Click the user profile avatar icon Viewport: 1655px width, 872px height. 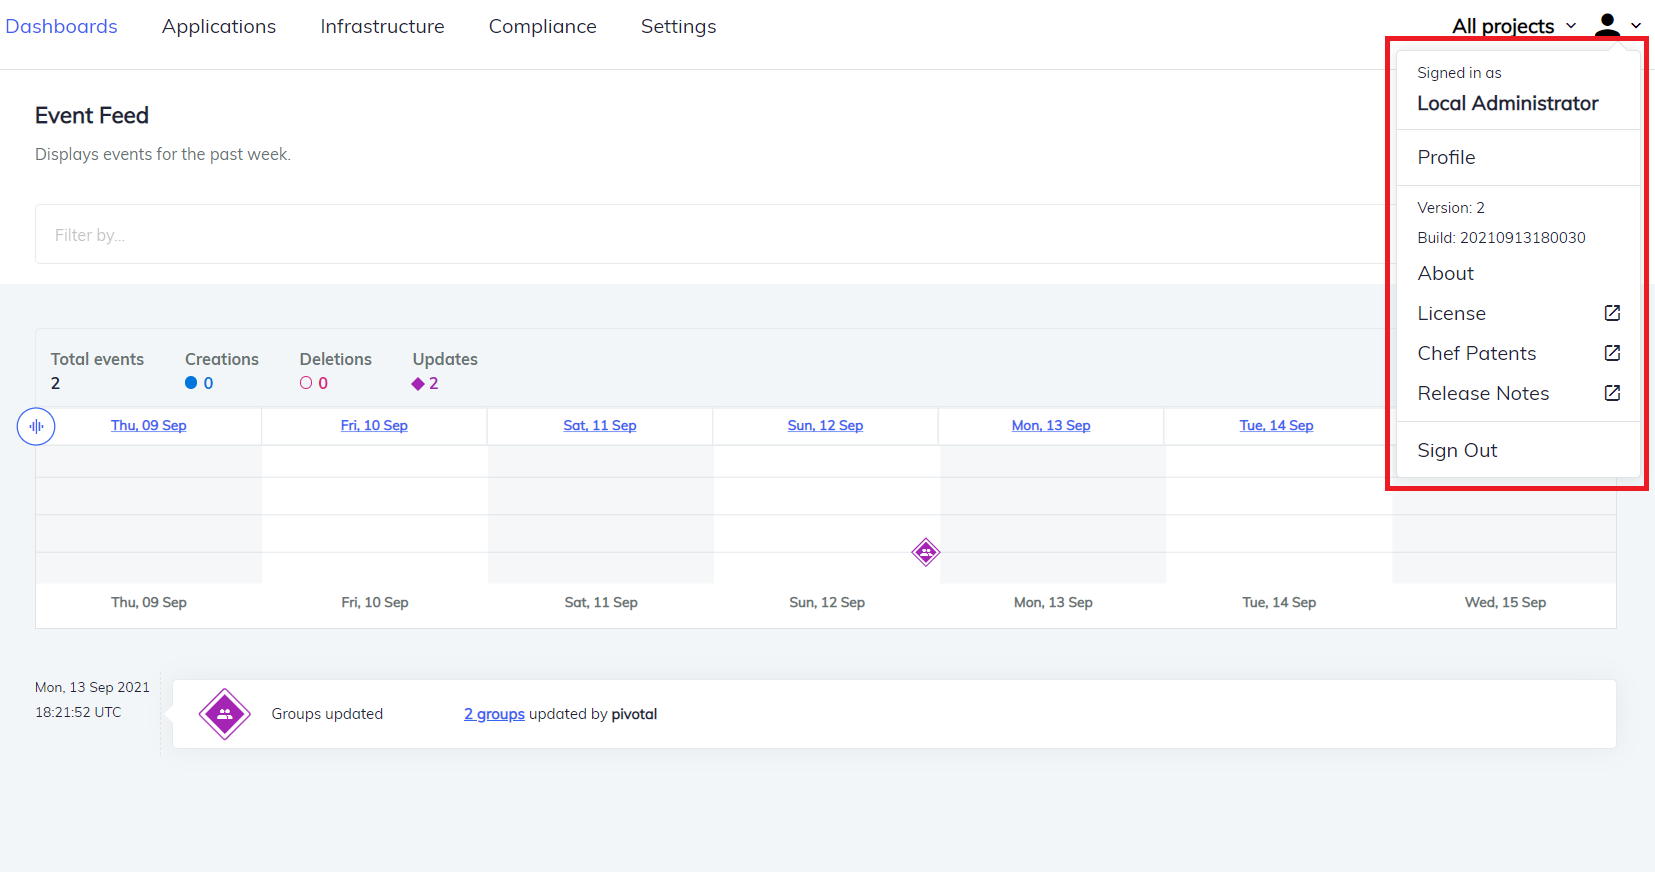point(1607,25)
